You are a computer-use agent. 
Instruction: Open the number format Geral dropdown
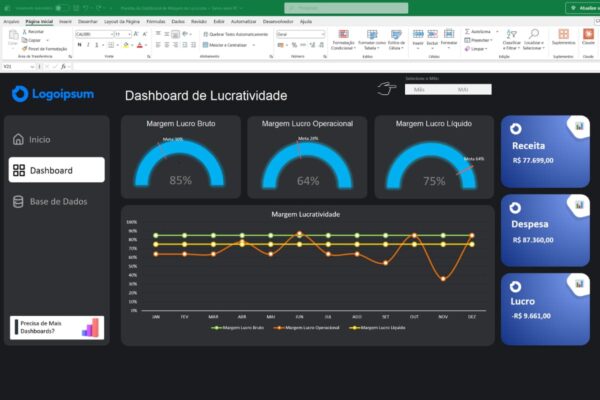point(323,34)
